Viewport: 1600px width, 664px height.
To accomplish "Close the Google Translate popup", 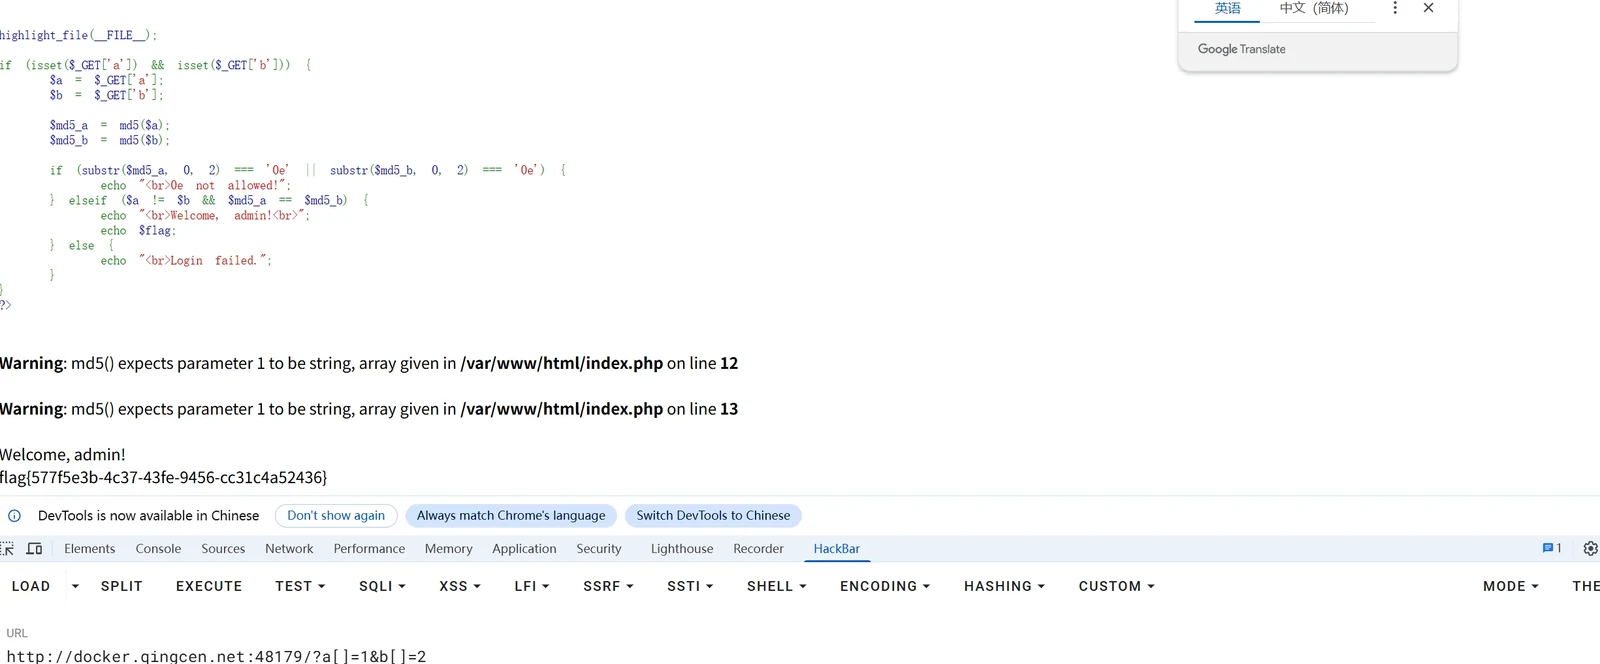I will tap(1428, 8).
